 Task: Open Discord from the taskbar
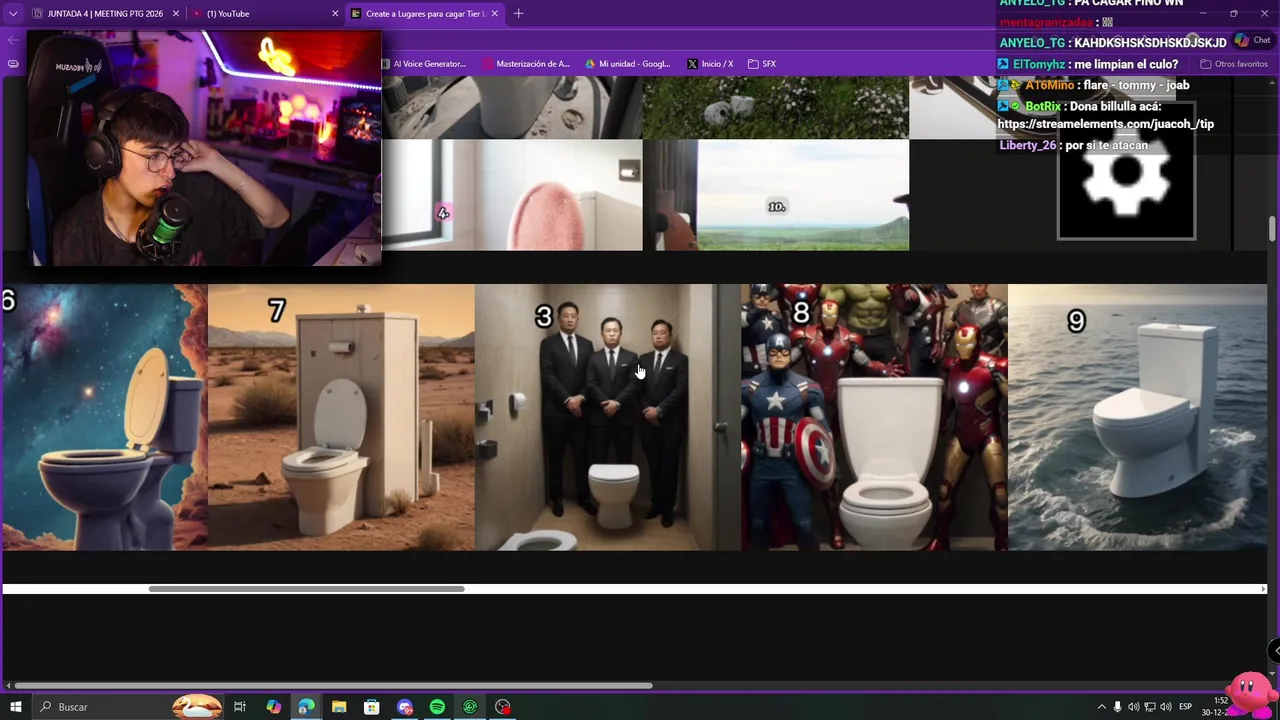pyautogui.click(x=405, y=707)
